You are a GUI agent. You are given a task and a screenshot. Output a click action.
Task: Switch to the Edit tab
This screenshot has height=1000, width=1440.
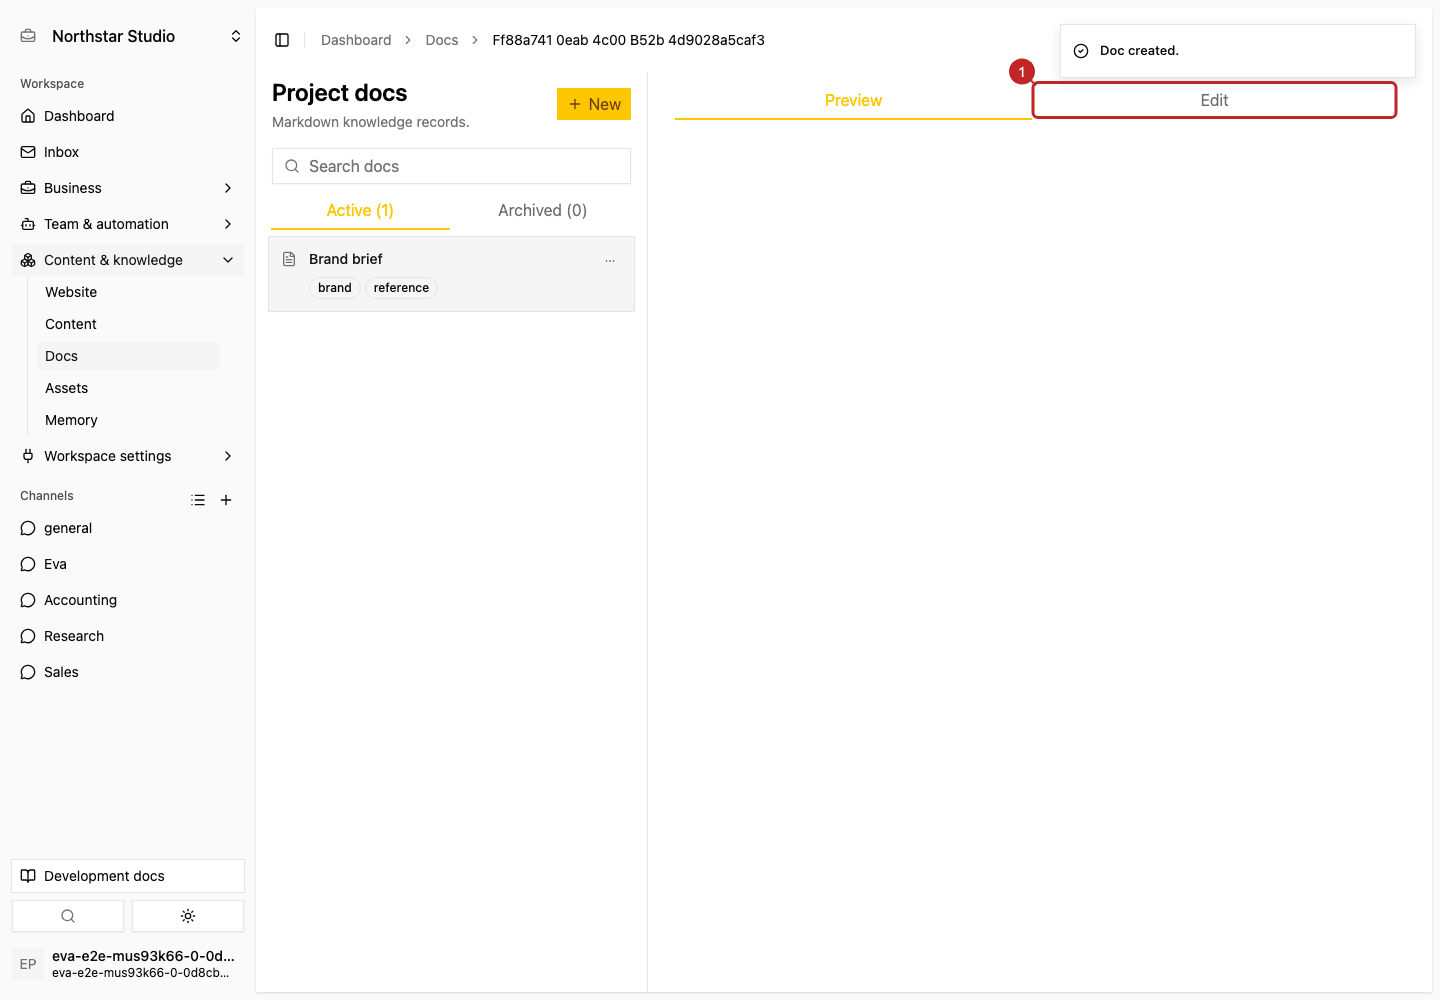click(1214, 100)
